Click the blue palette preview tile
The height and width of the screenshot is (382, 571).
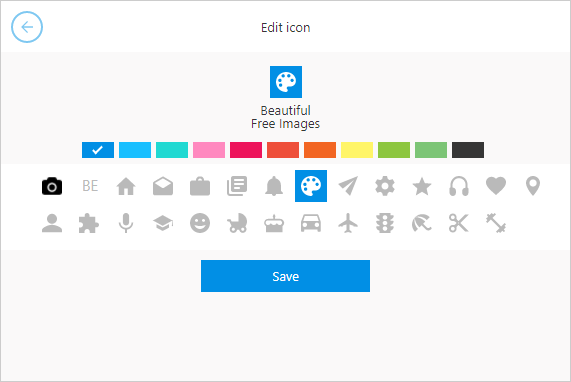click(x=286, y=82)
